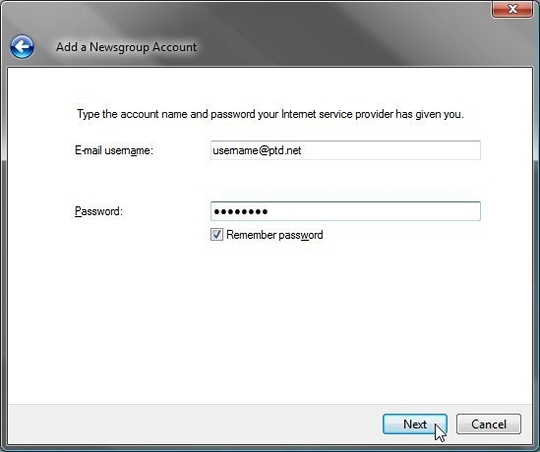
Task: Close the dialog with the red X
Action: (x=512, y=9)
